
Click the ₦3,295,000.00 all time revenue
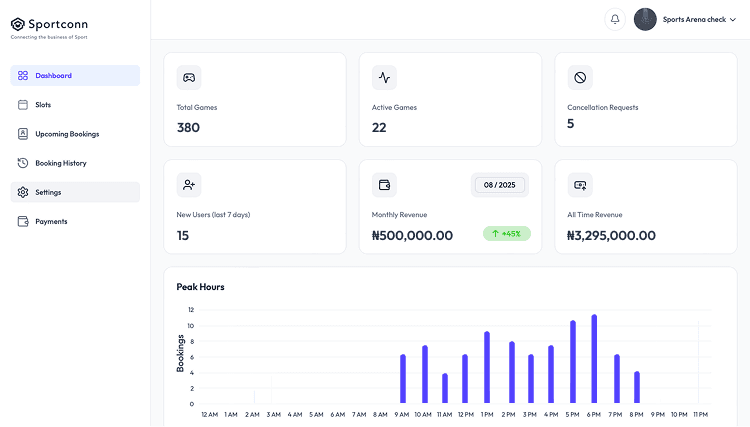click(x=611, y=235)
